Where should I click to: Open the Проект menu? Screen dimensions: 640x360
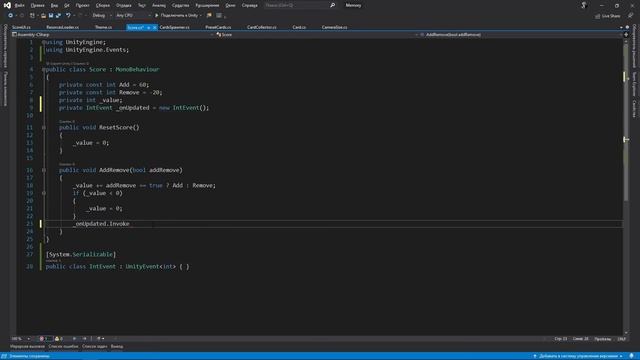coord(82,5)
